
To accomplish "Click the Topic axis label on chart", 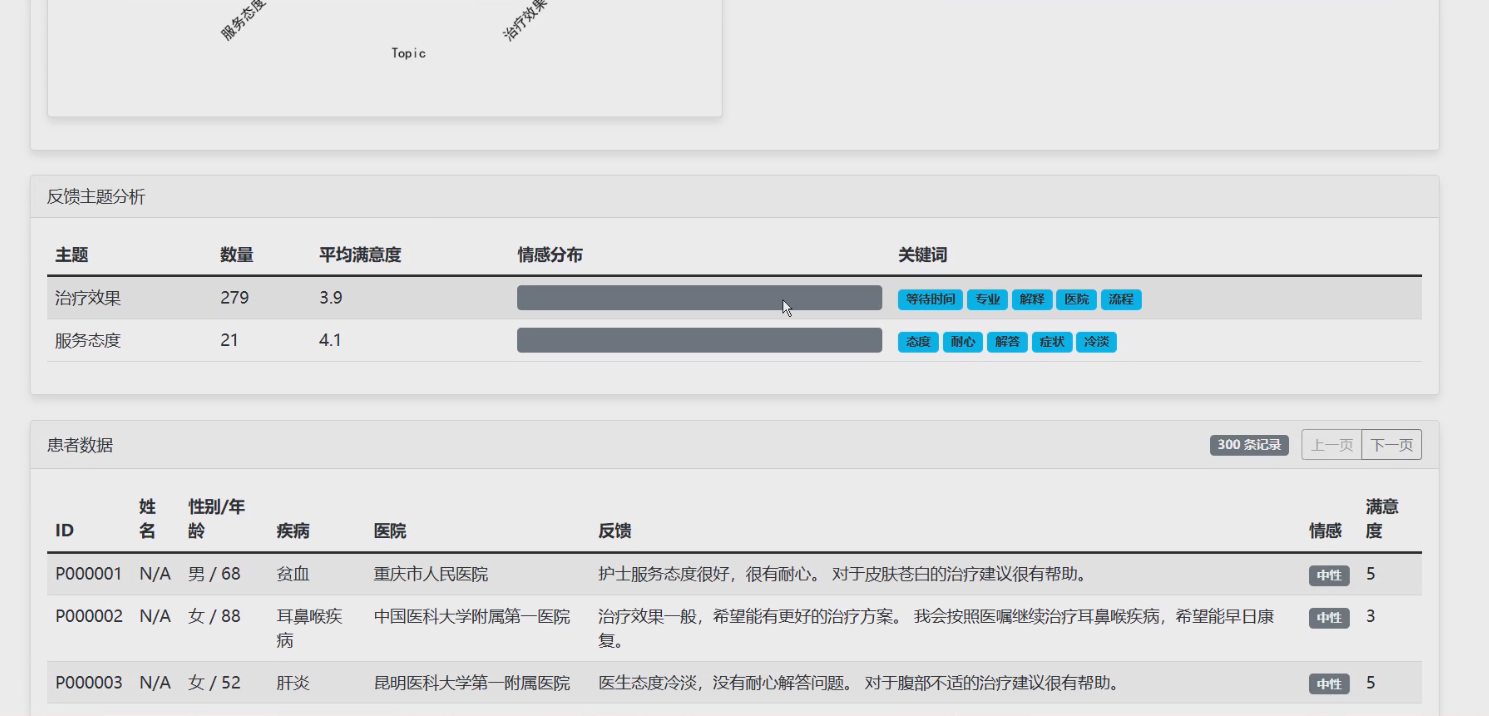I will coord(409,54).
